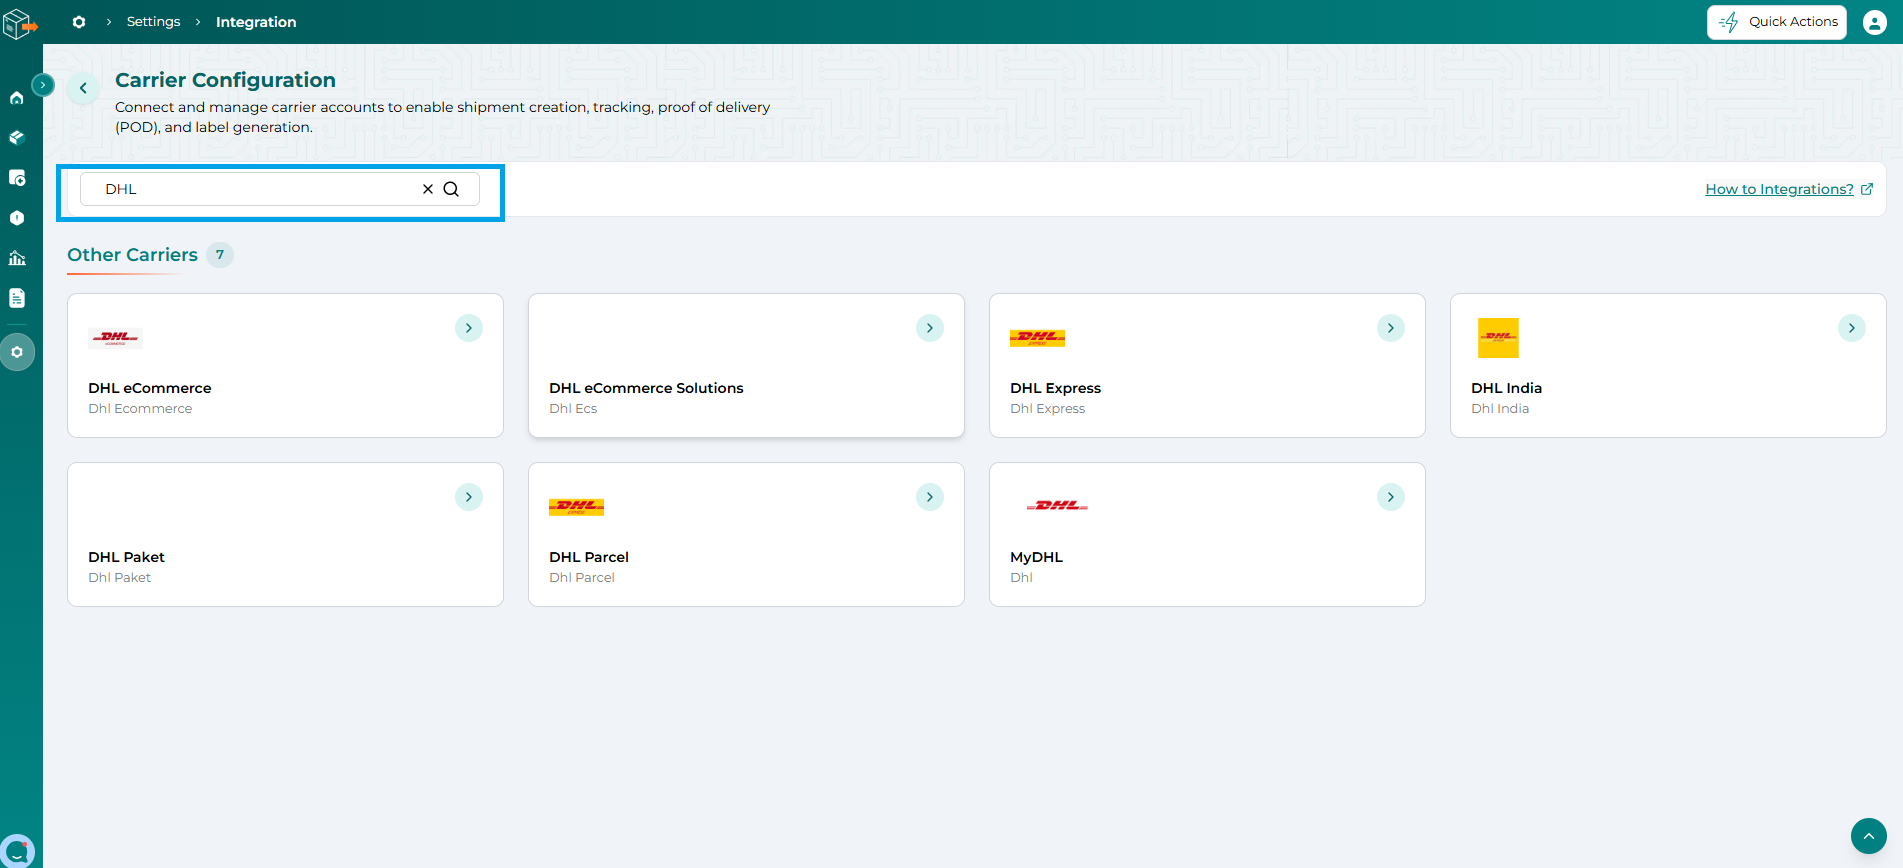Click the gear icon in the breadcrumb

coord(79,22)
